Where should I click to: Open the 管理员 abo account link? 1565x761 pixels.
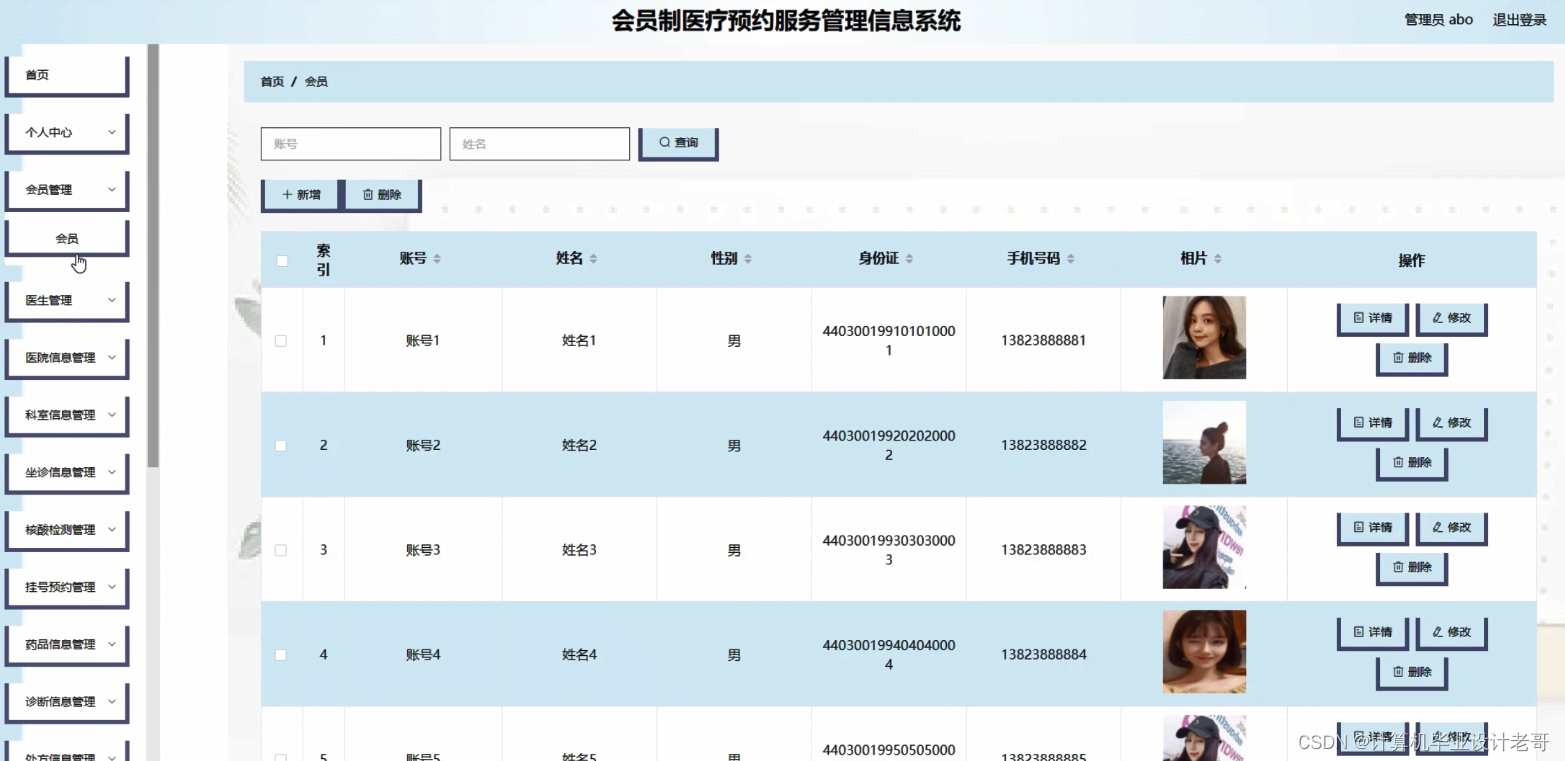coord(1438,20)
